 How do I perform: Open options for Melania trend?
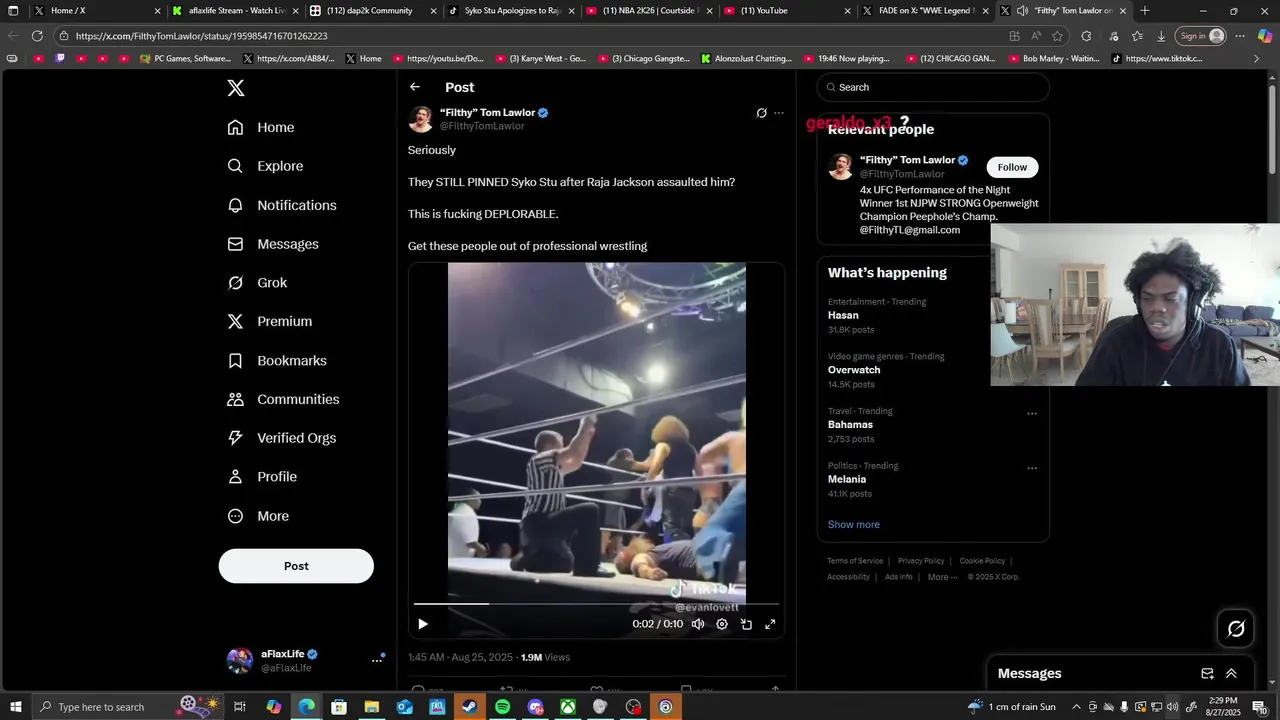pos(1032,468)
